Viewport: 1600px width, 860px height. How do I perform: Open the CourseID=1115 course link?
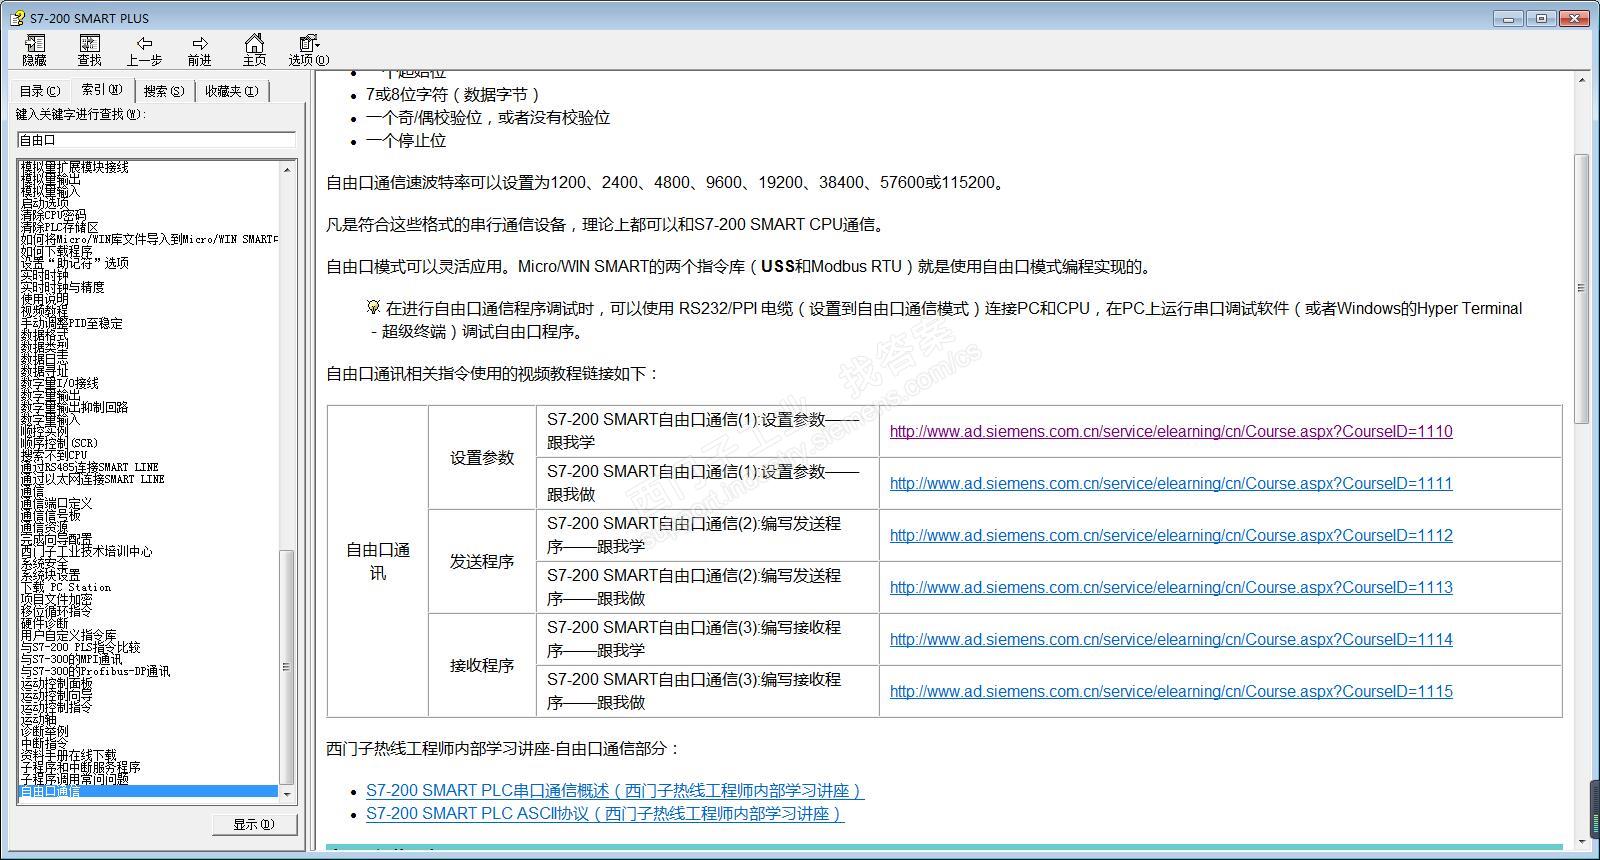1171,692
